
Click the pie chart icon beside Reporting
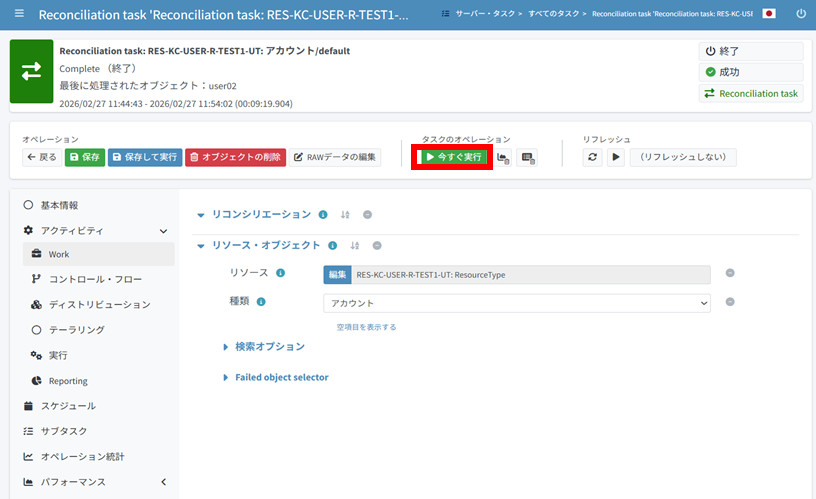coord(36,381)
